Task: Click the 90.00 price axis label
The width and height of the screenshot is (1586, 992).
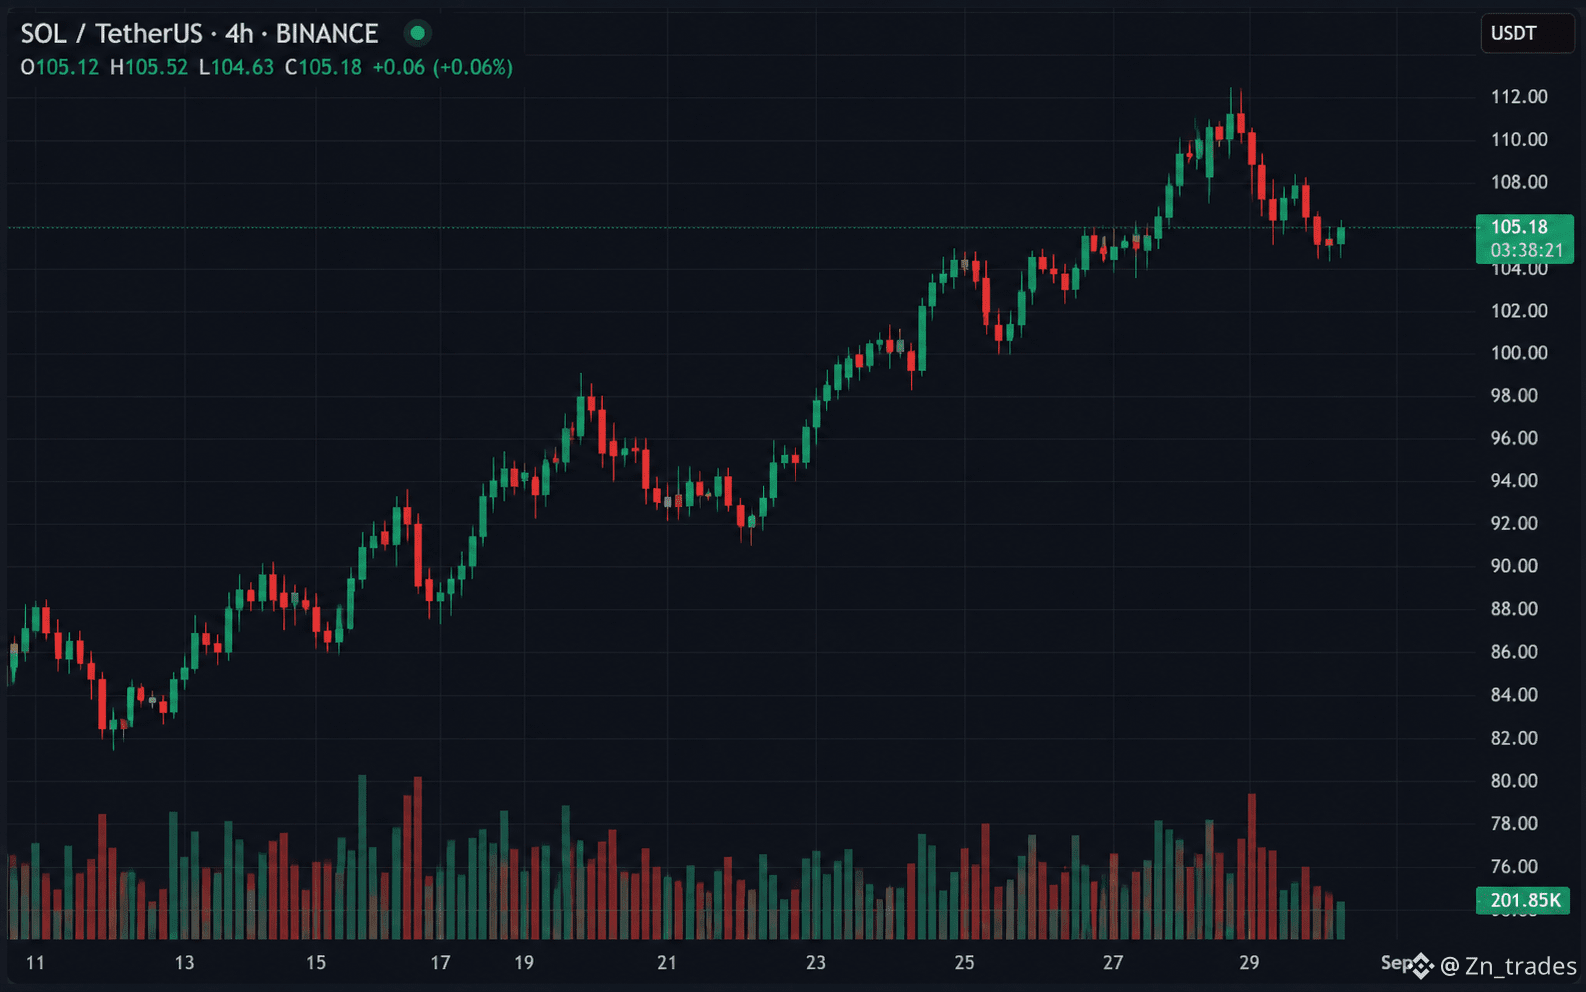Action: pos(1514,566)
